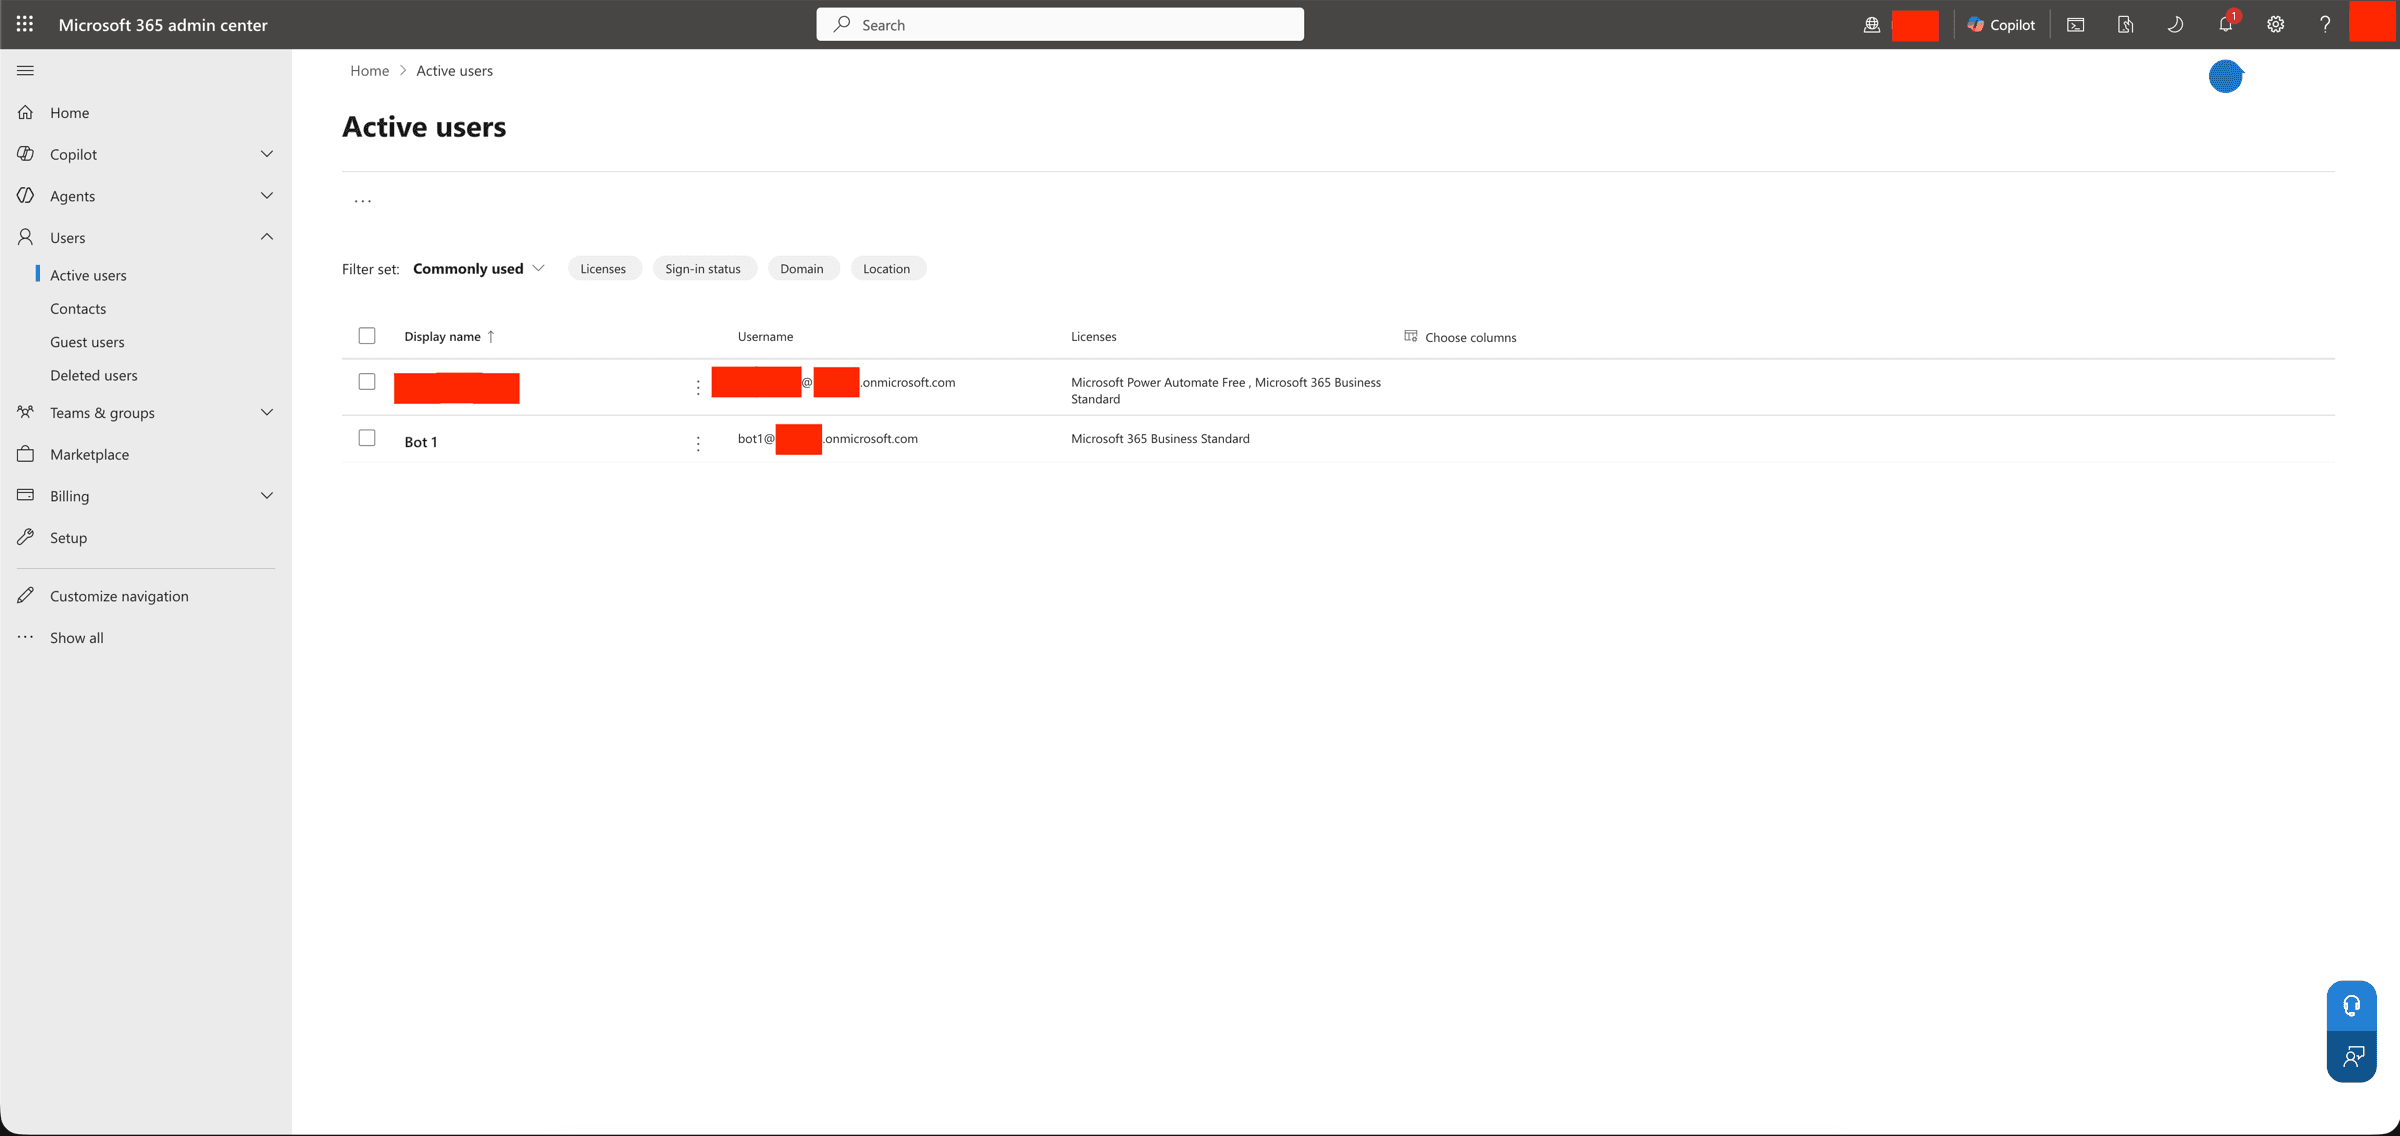Viewport: 2400px width, 1136px height.
Task: Select all users with header checkbox
Action: [x=367, y=336]
